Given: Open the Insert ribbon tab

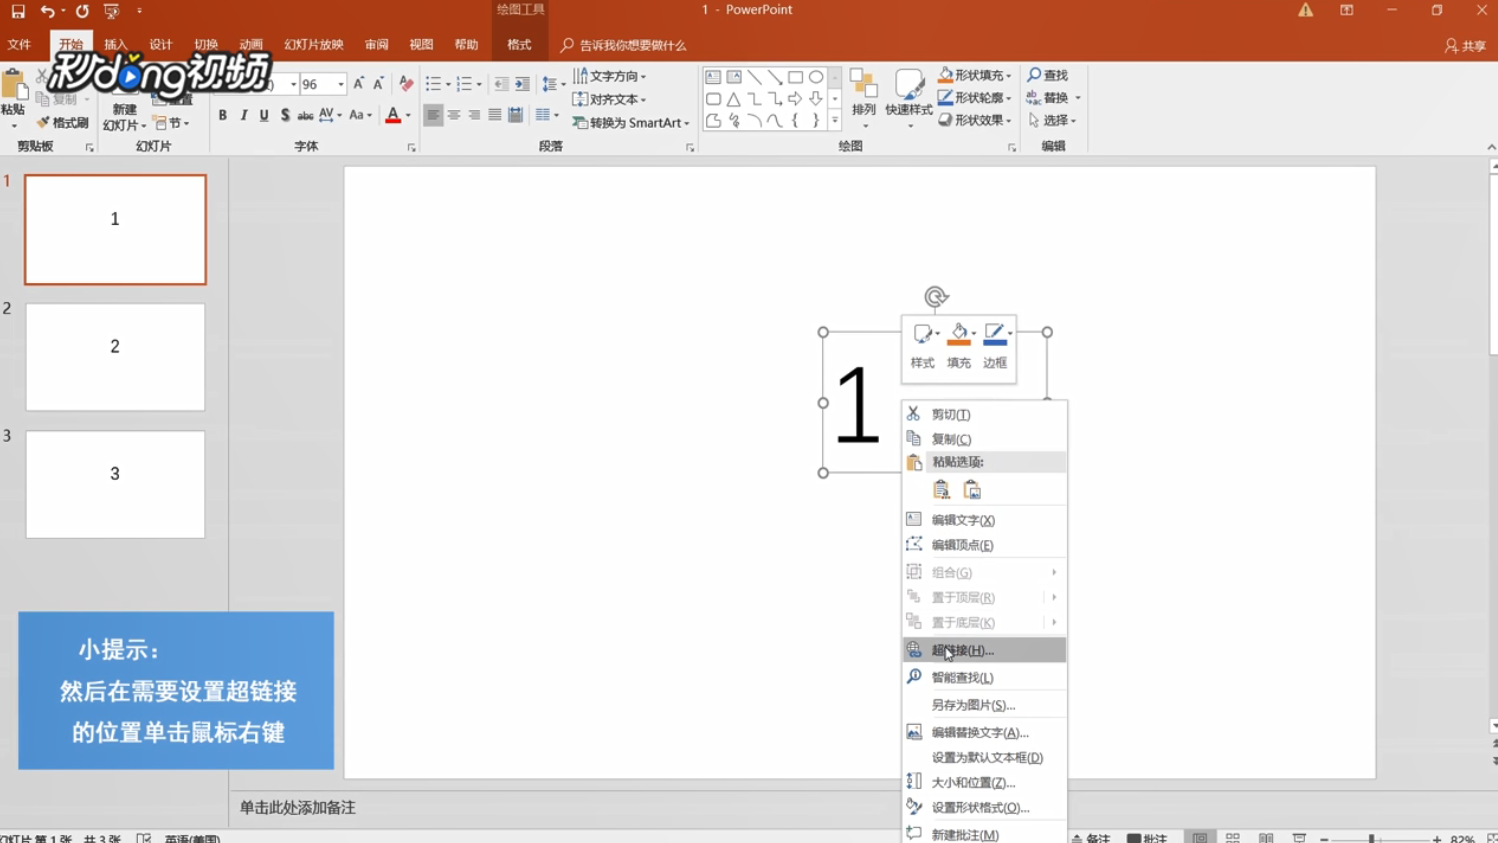Looking at the screenshot, I should click(116, 45).
